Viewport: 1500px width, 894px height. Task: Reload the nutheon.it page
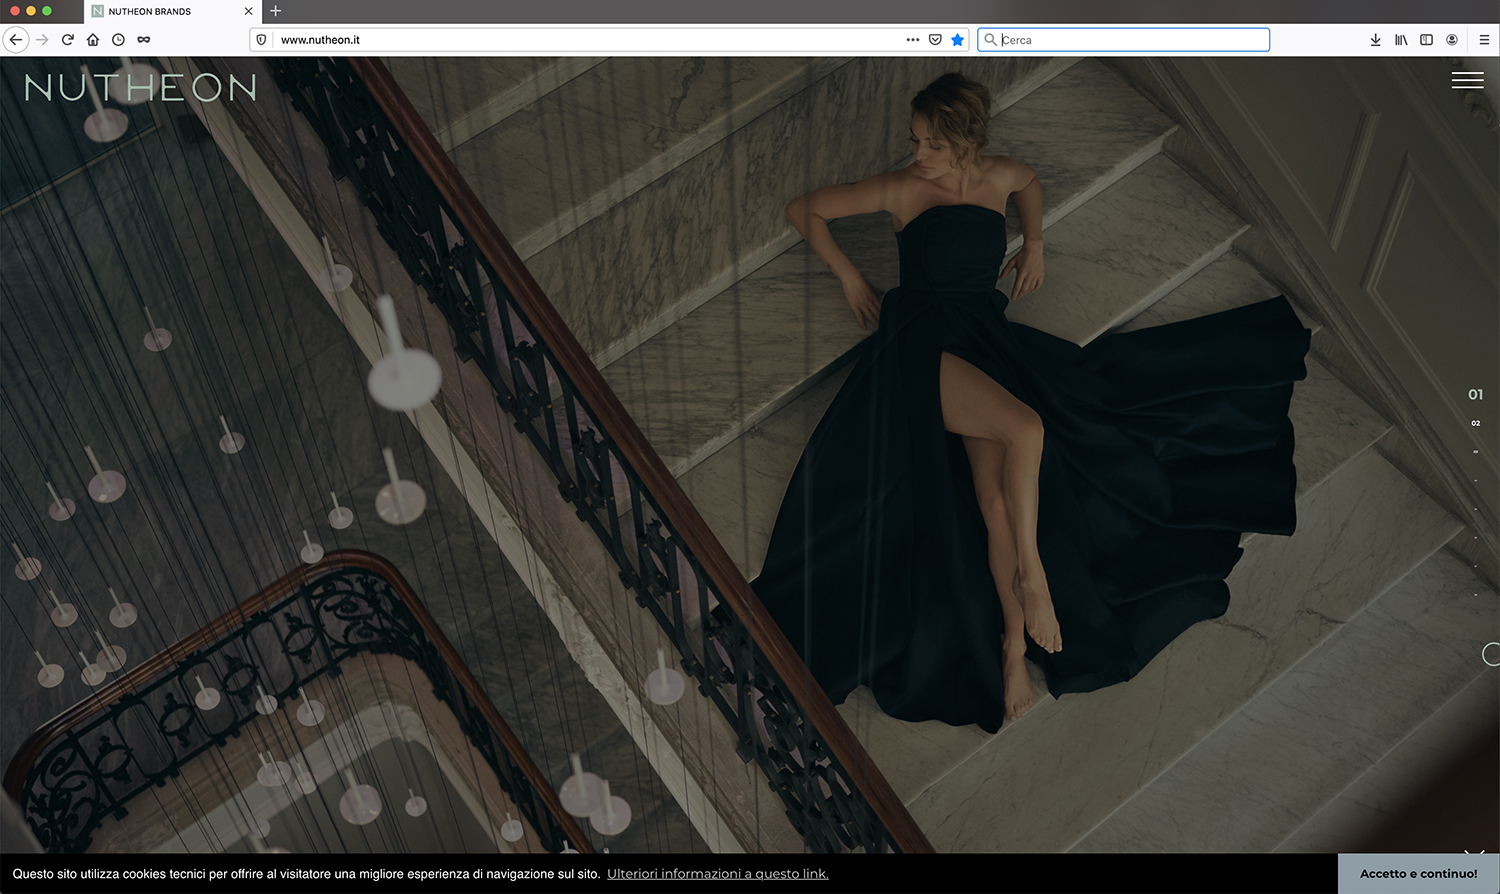click(68, 40)
